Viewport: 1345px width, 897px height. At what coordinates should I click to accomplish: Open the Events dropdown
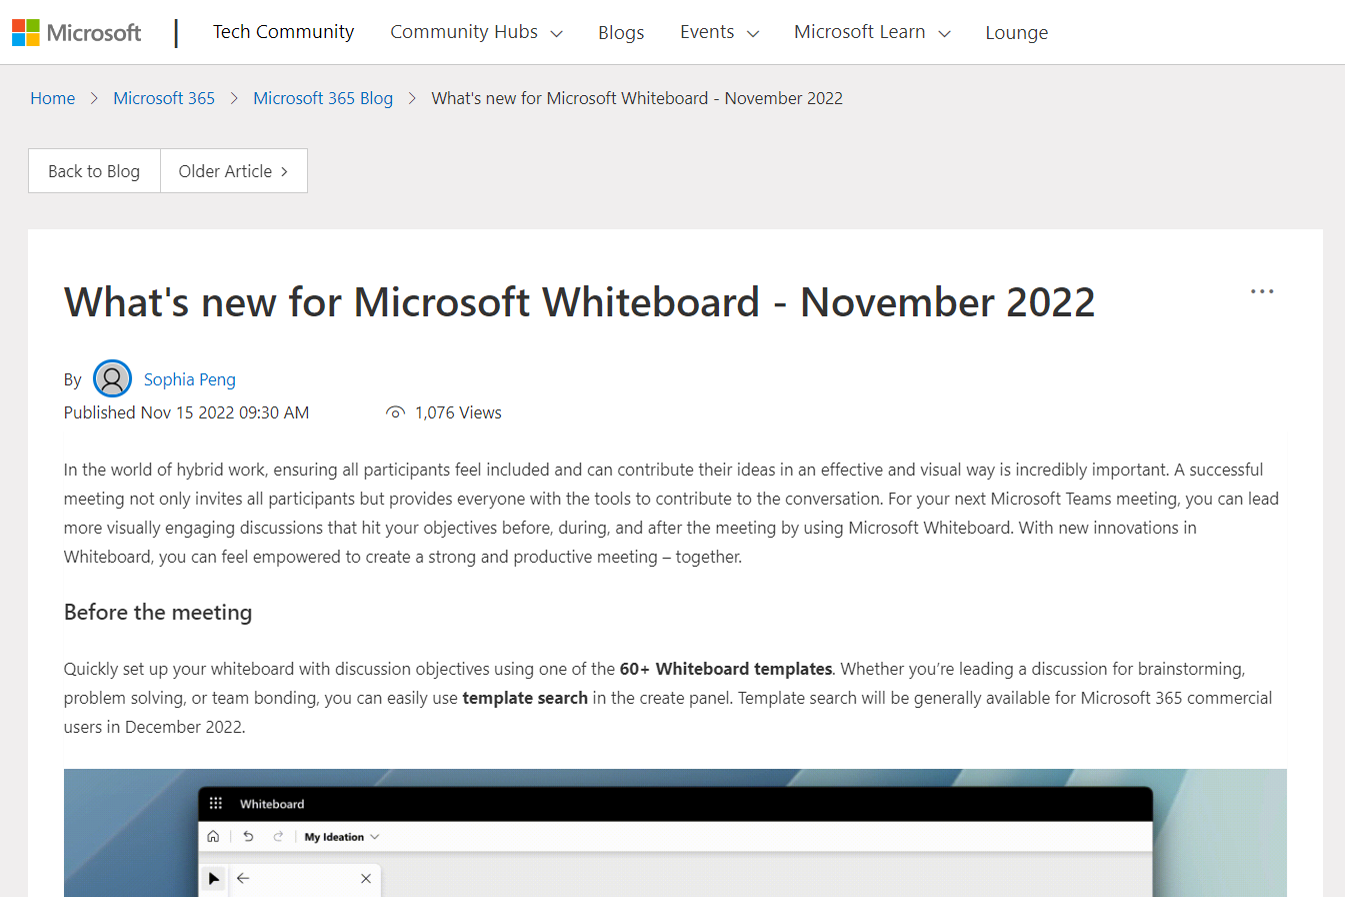click(x=719, y=32)
